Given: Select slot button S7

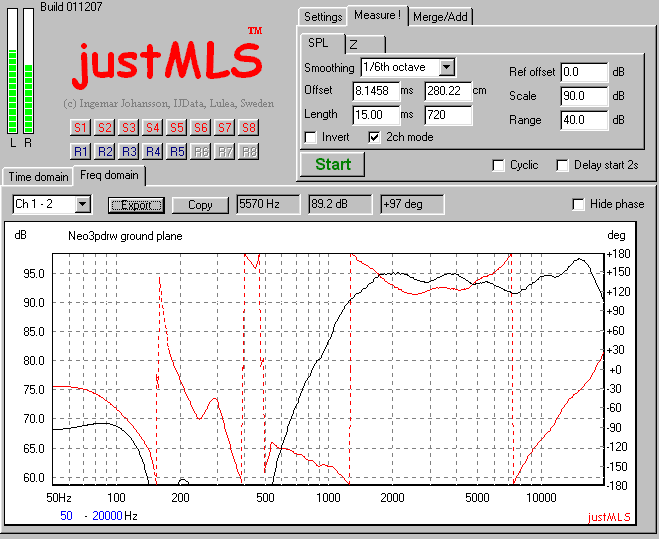Looking at the screenshot, I should coord(224,127).
